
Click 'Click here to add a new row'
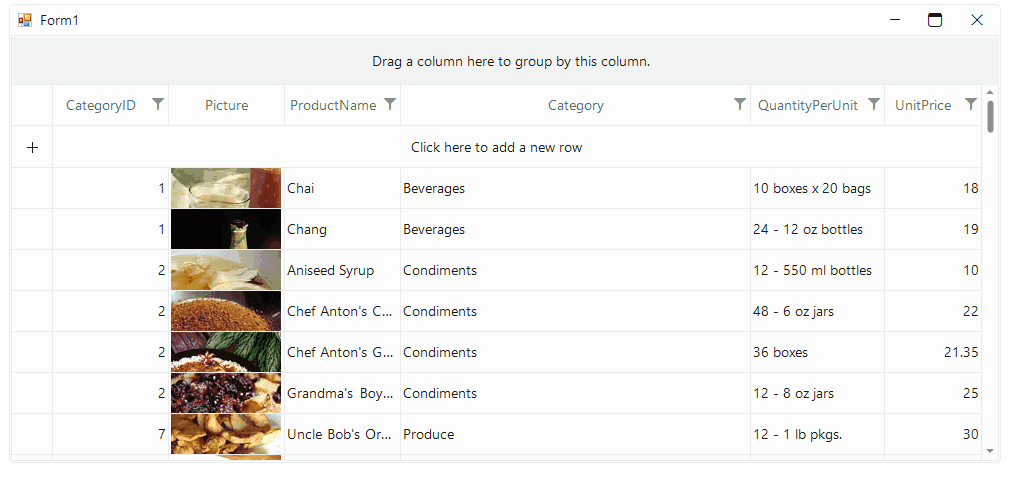click(x=497, y=147)
